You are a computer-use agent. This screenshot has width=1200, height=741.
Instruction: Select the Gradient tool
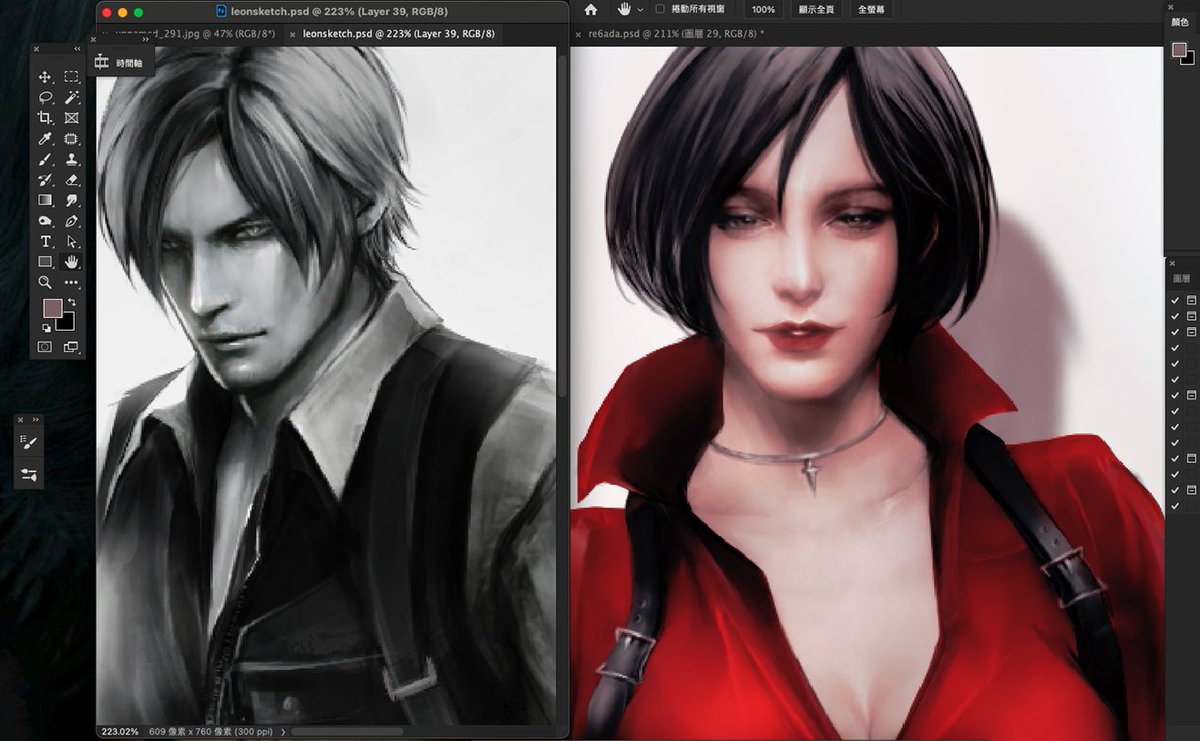(45, 201)
